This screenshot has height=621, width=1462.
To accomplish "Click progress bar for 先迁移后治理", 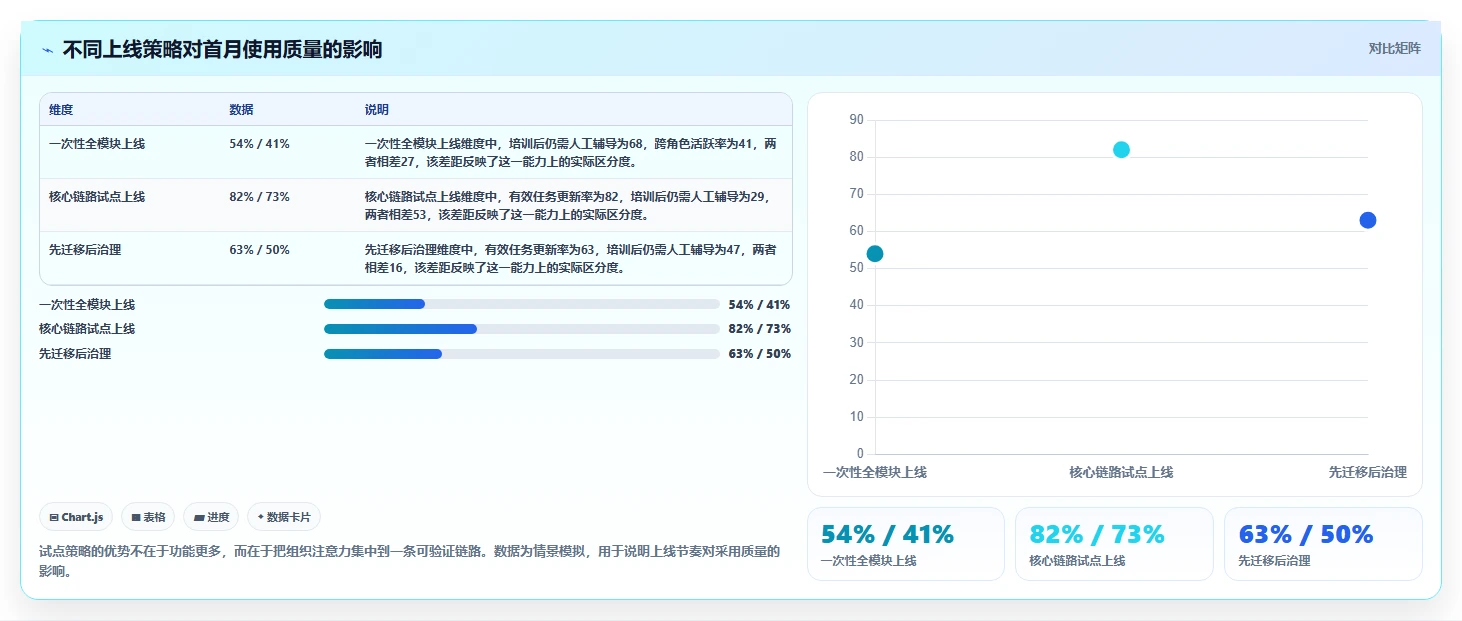I will tap(522, 354).
